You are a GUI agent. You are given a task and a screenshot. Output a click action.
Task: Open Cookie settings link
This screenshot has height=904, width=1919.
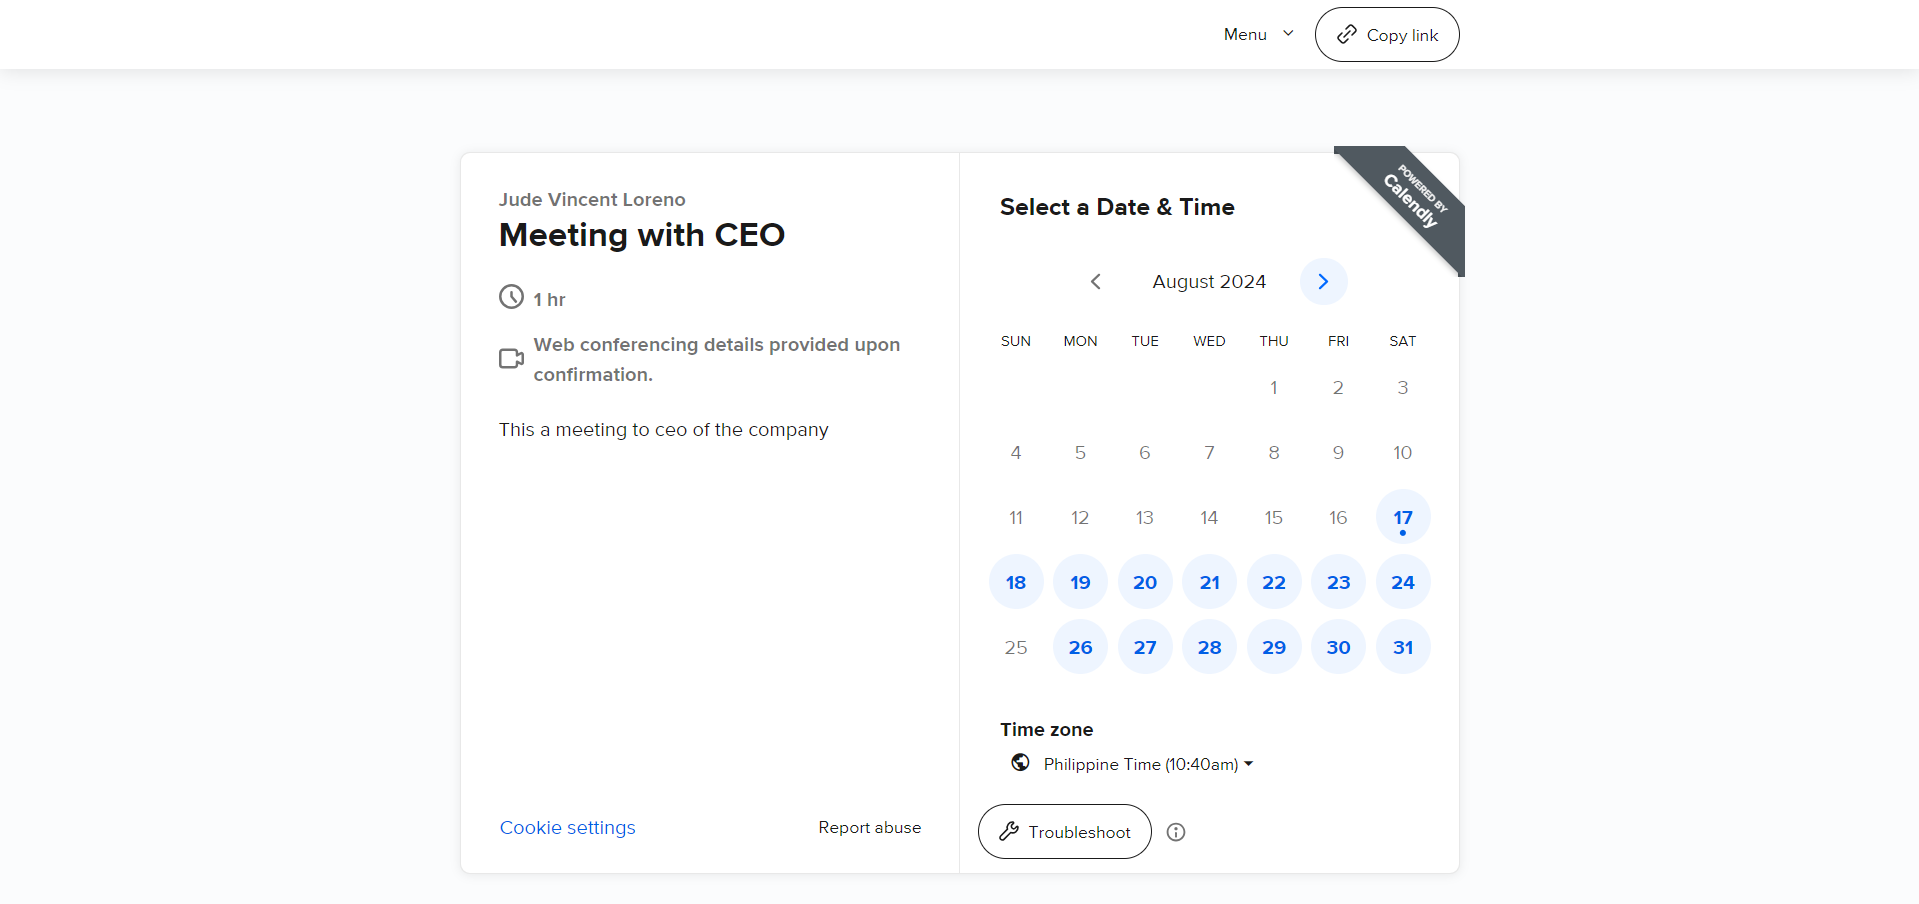pyautogui.click(x=567, y=828)
